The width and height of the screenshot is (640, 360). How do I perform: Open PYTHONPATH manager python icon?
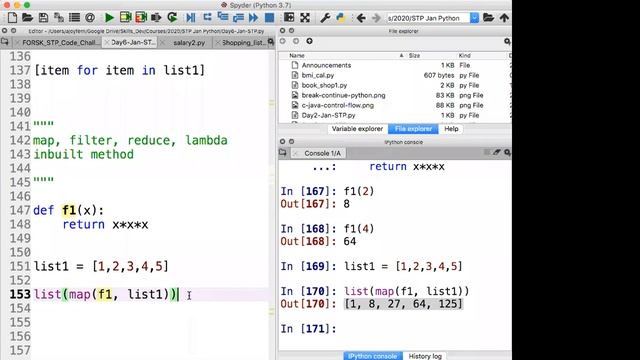[x=340, y=18]
